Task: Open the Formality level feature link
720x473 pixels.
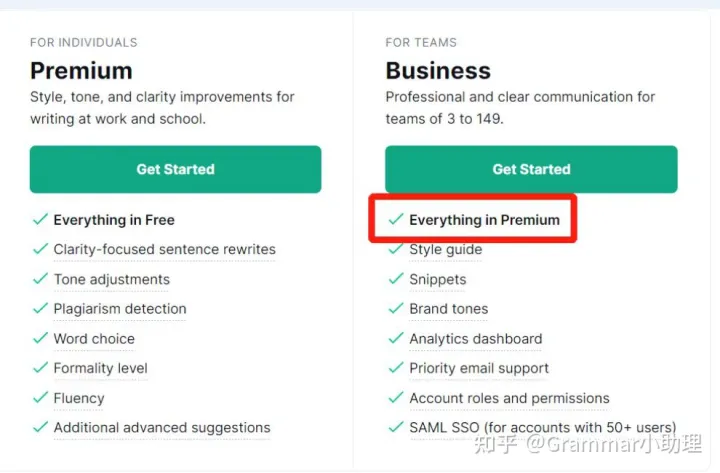Action: pyautogui.click(x=100, y=368)
